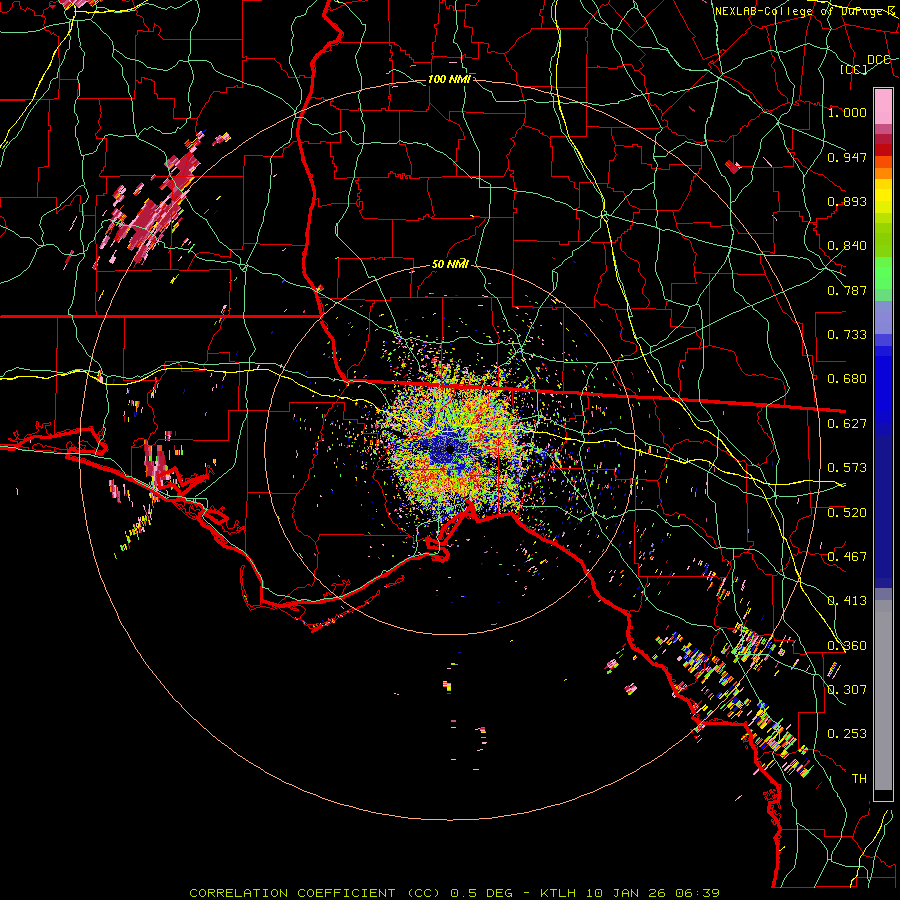Click the 0.413 legend value

(x=847, y=601)
